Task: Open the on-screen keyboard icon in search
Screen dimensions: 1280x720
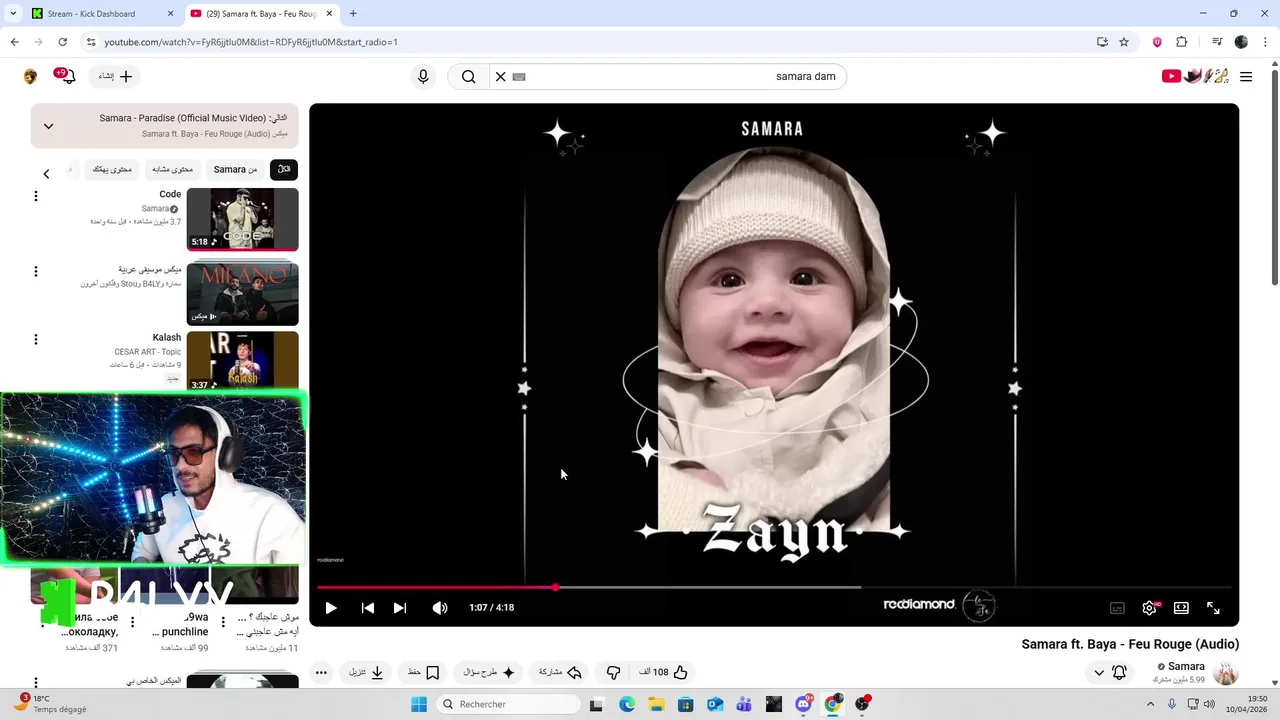Action: pyautogui.click(x=519, y=77)
